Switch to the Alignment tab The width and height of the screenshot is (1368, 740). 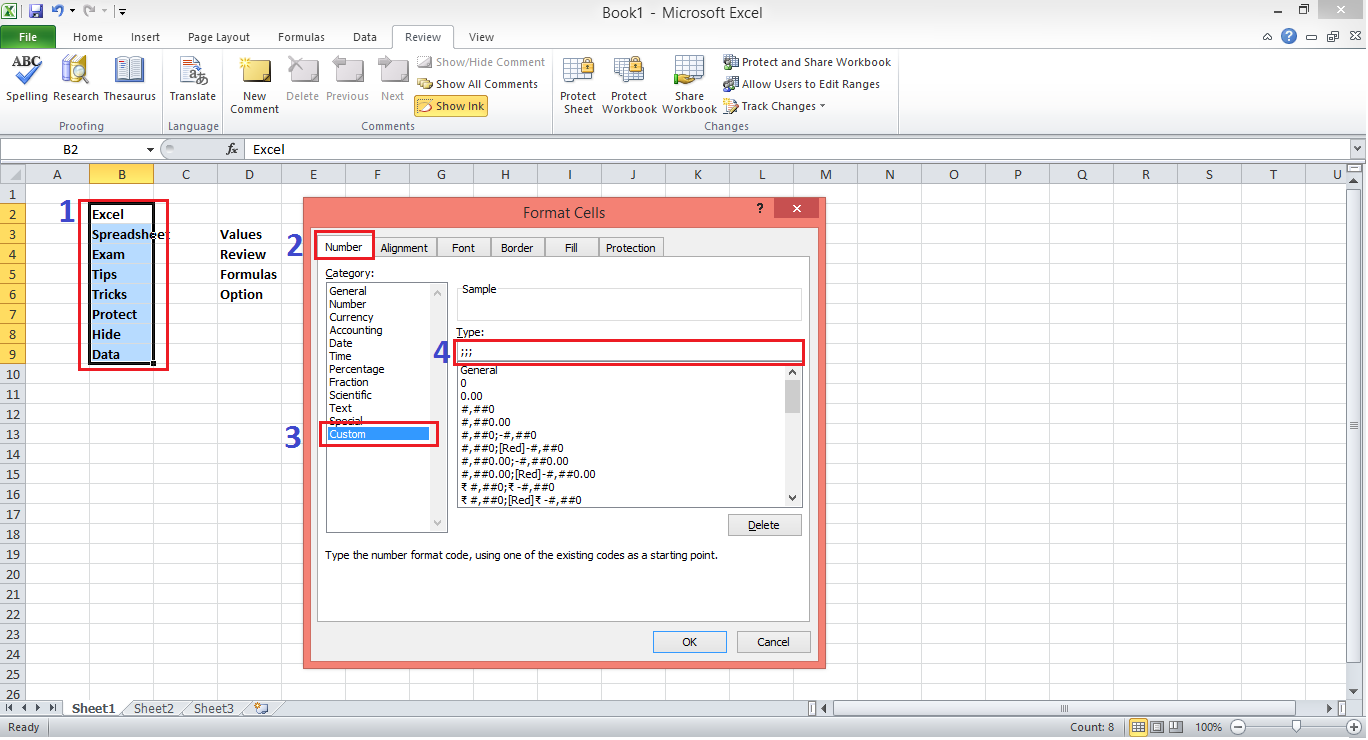[404, 247]
